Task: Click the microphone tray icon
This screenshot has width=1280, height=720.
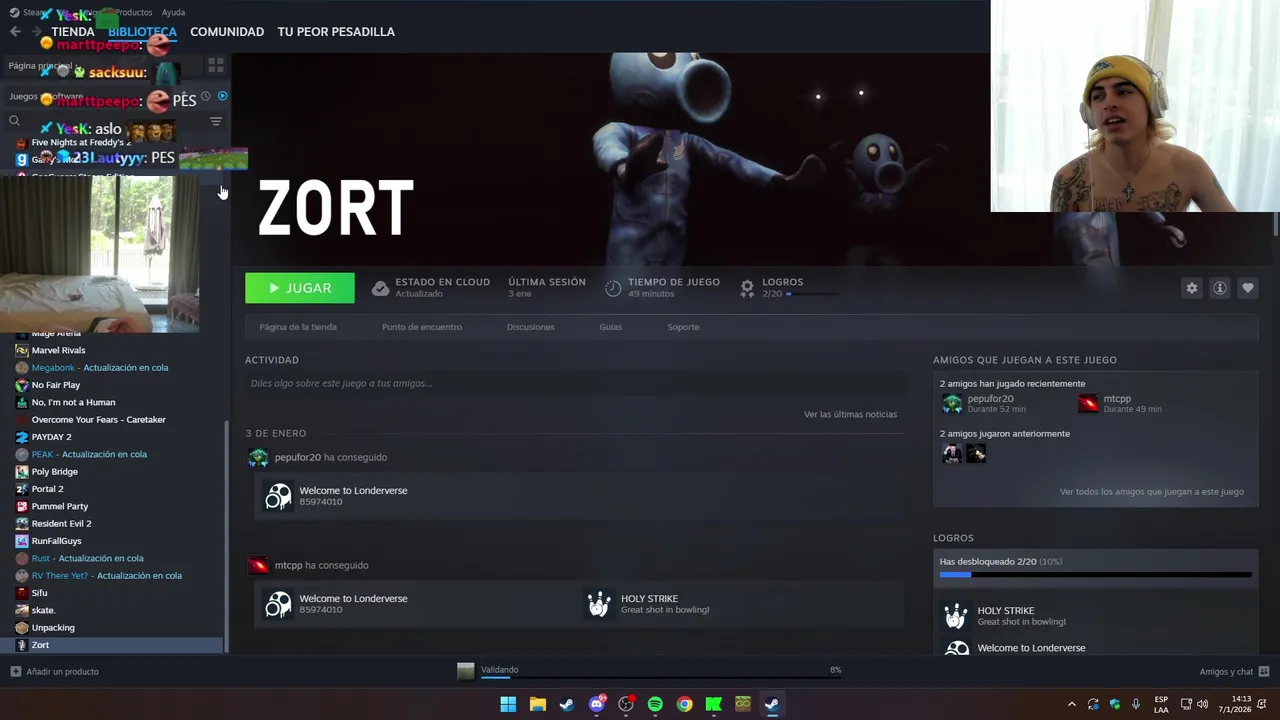Action: [1135, 704]
